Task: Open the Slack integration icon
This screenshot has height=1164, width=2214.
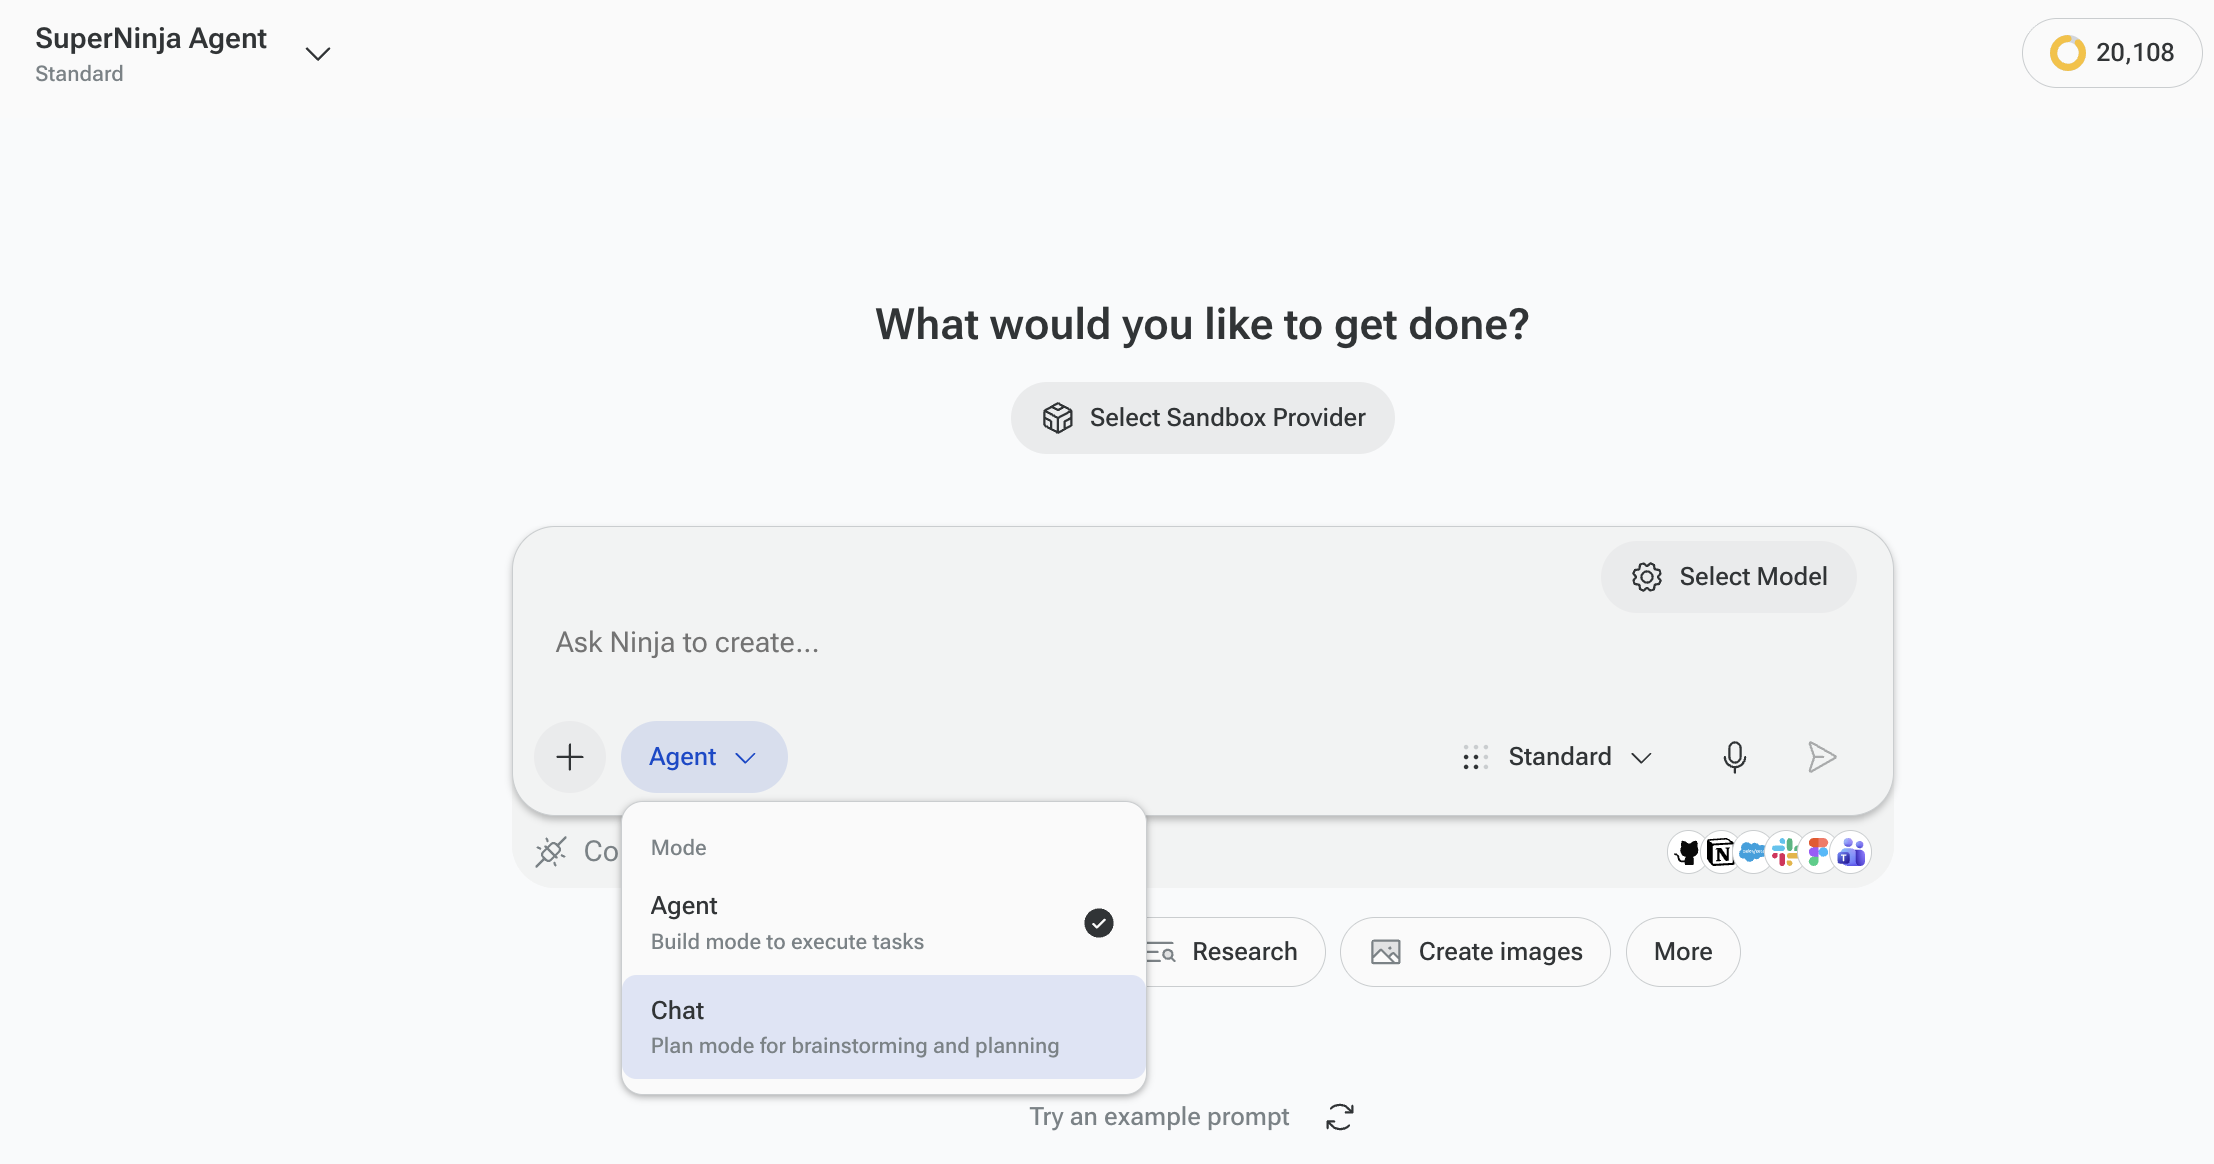Action: click(1785, 852)
